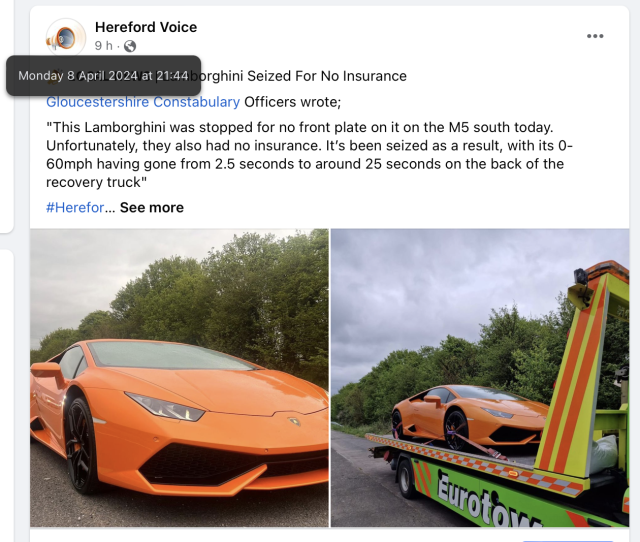The image size is (640, 542).
Task: Click the Lamborghini headlight in left photo
Action: click(x=165, y=407)
